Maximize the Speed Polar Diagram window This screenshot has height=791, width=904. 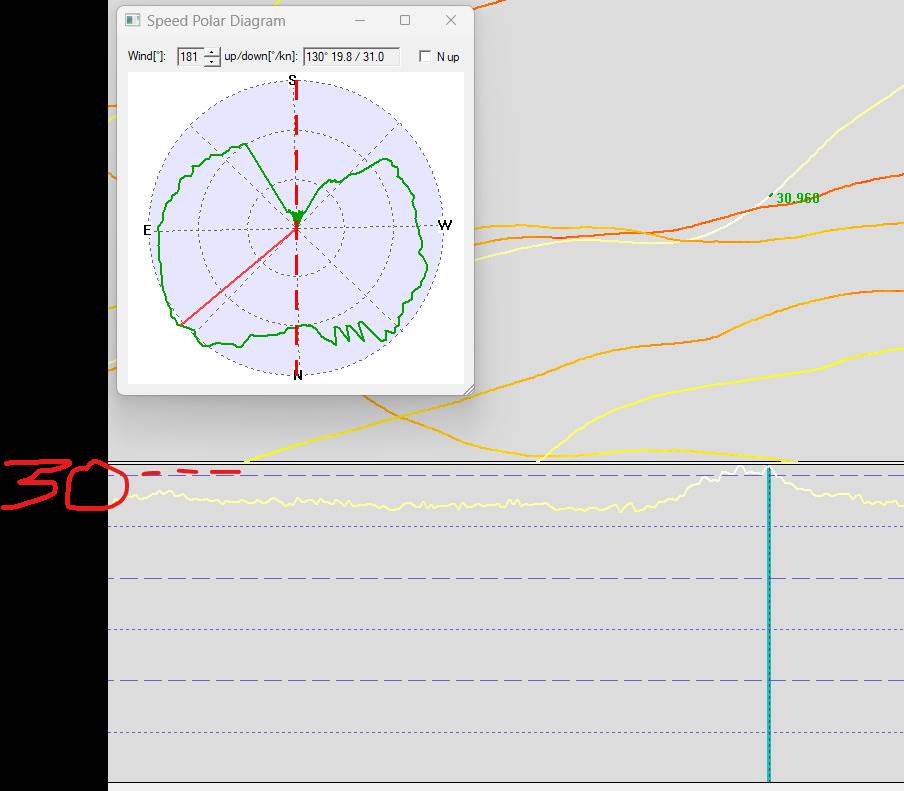click(x=405, y=20)
